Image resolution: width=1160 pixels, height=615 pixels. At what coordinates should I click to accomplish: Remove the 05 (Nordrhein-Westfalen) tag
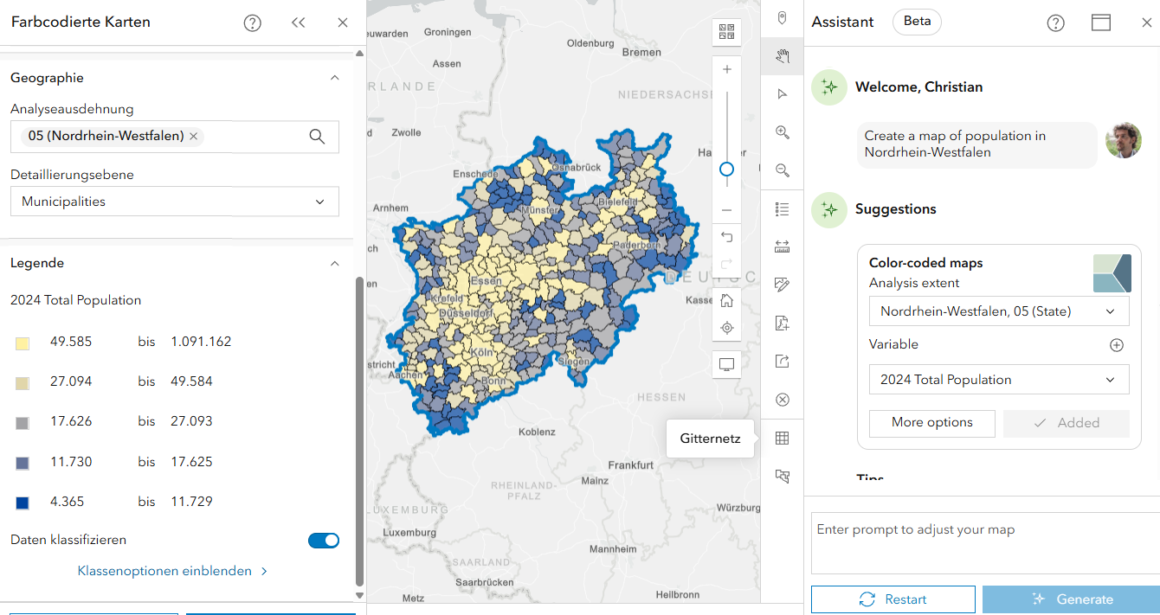[x=193, y=136]
